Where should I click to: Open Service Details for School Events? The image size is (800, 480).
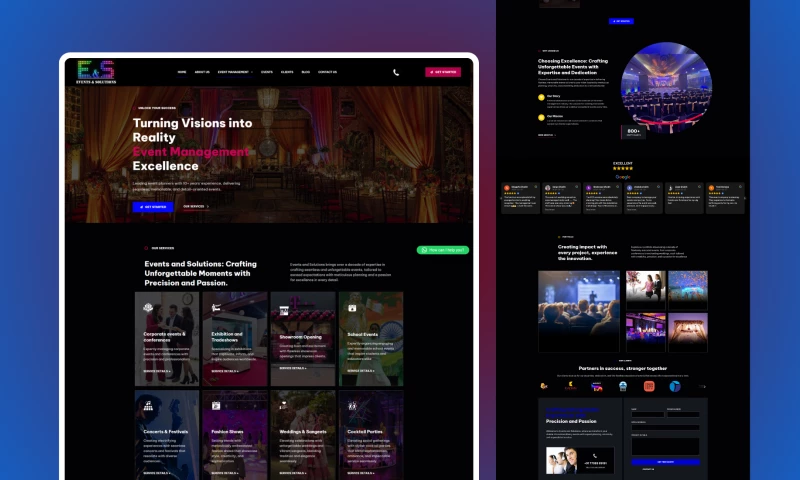coord(361,371)
